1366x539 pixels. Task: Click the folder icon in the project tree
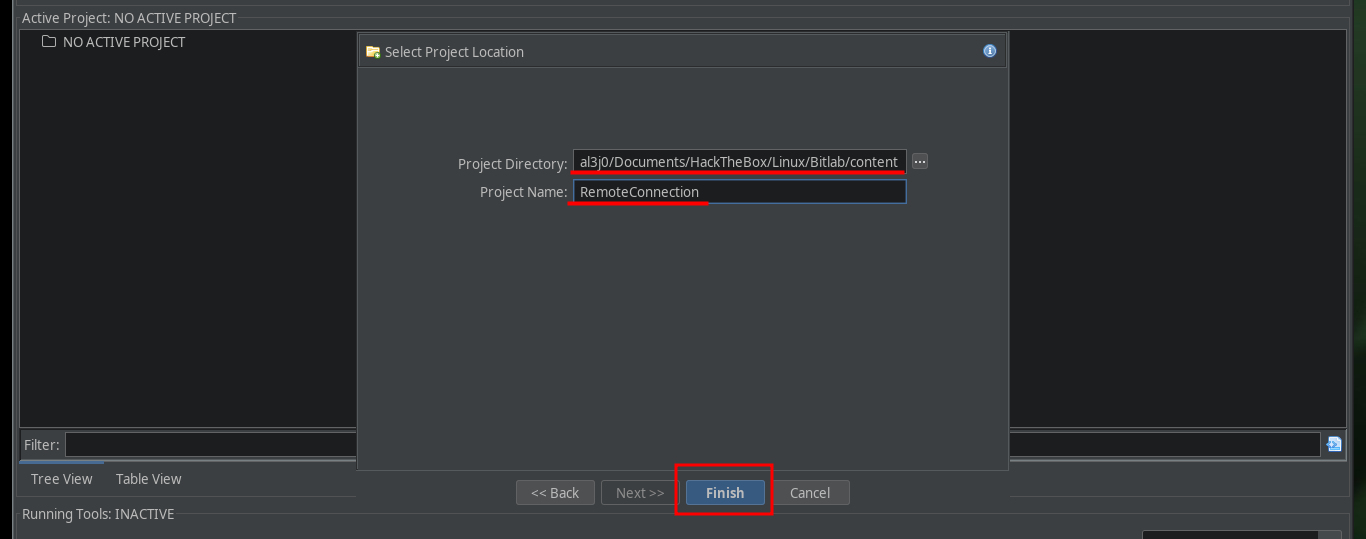tap(48, 42)
